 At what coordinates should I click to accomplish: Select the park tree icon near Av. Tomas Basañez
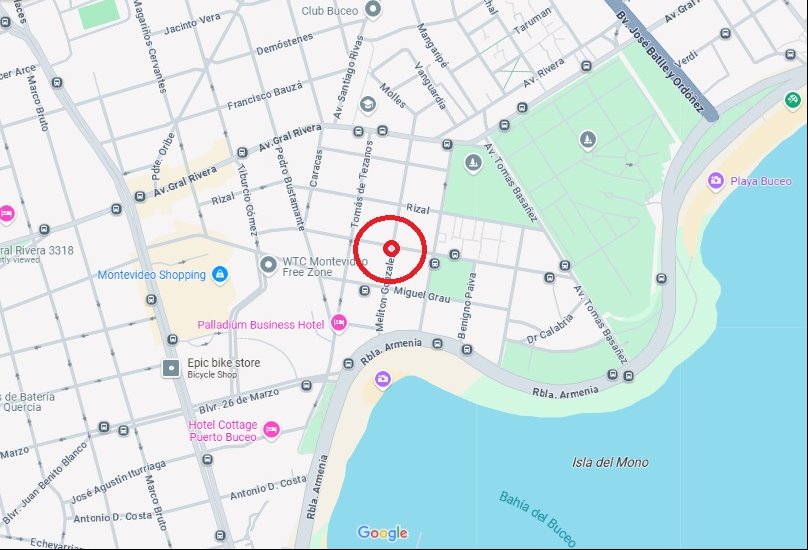[473, 163]
